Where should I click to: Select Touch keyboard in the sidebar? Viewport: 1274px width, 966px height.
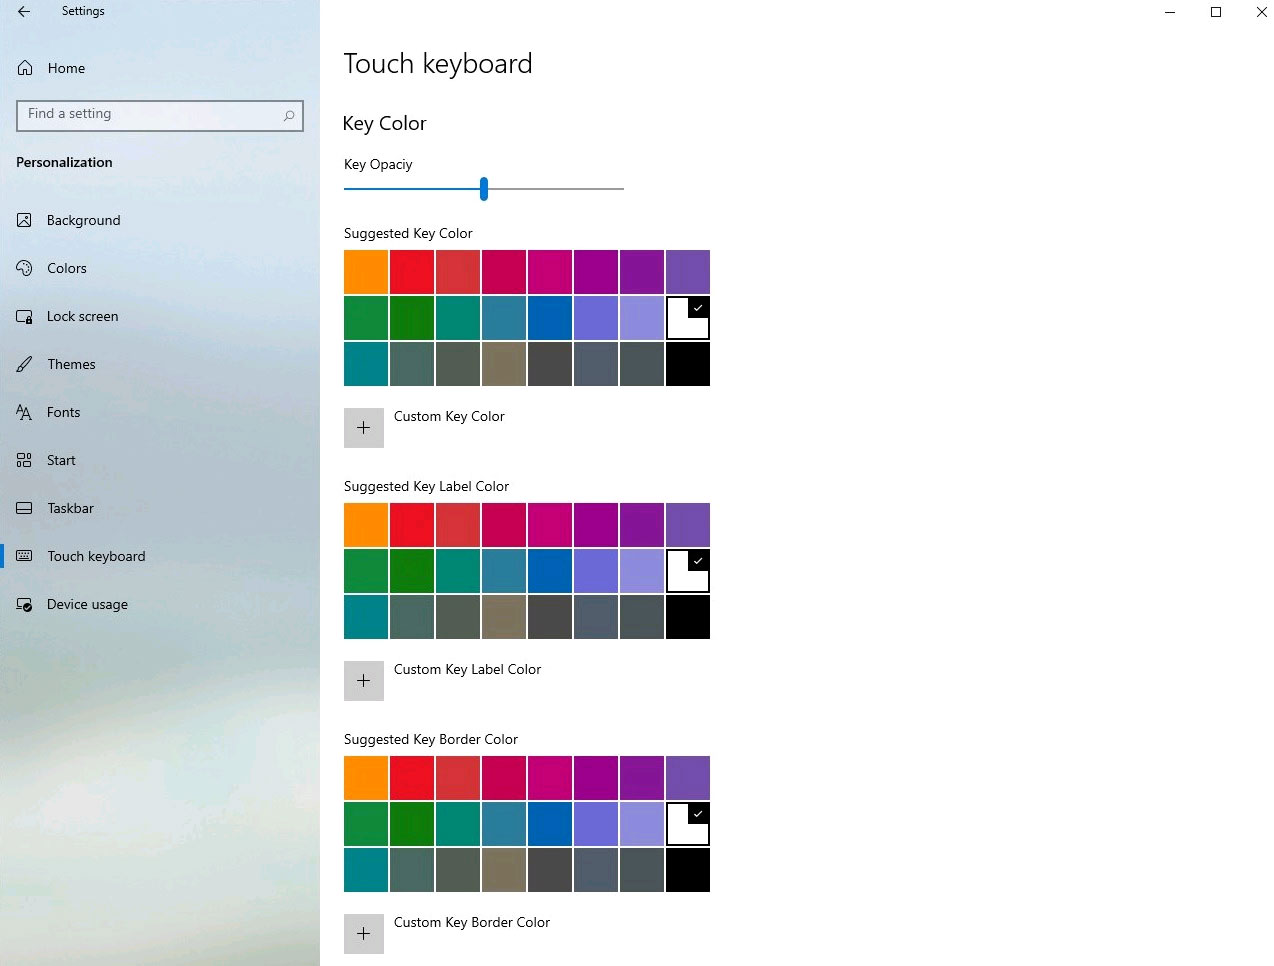pos(96,556)
